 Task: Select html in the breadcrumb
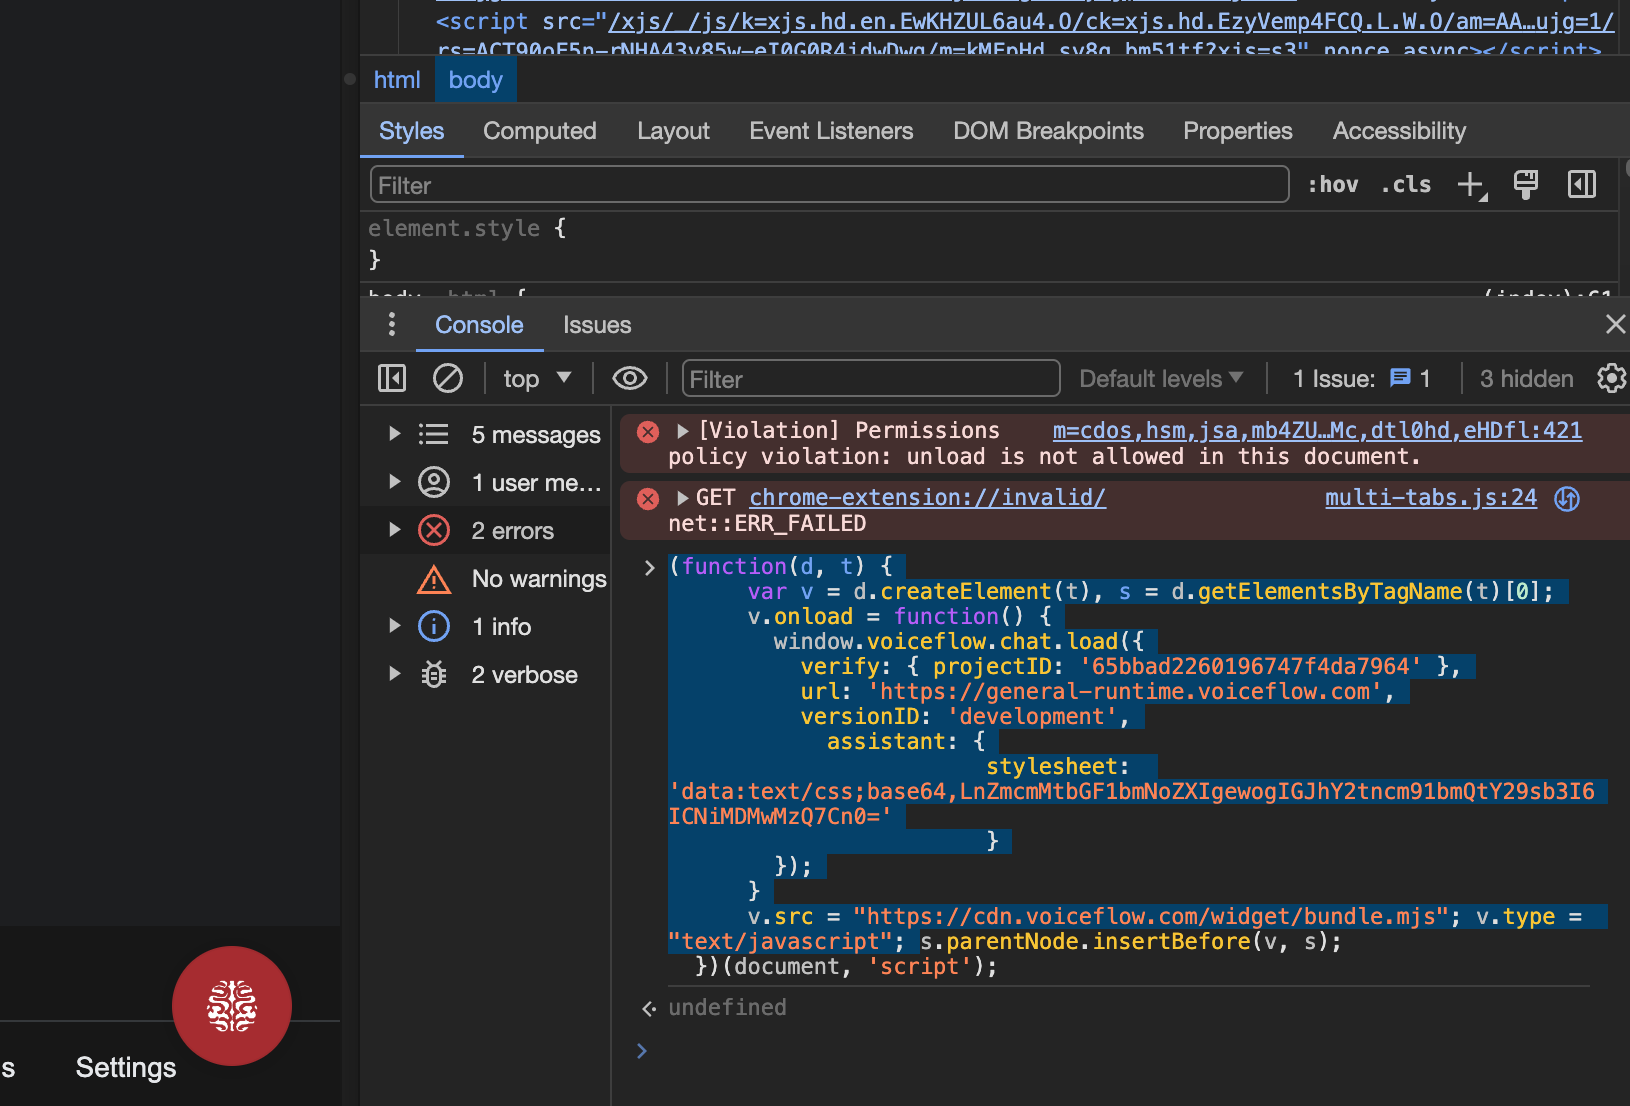[397, 80]
